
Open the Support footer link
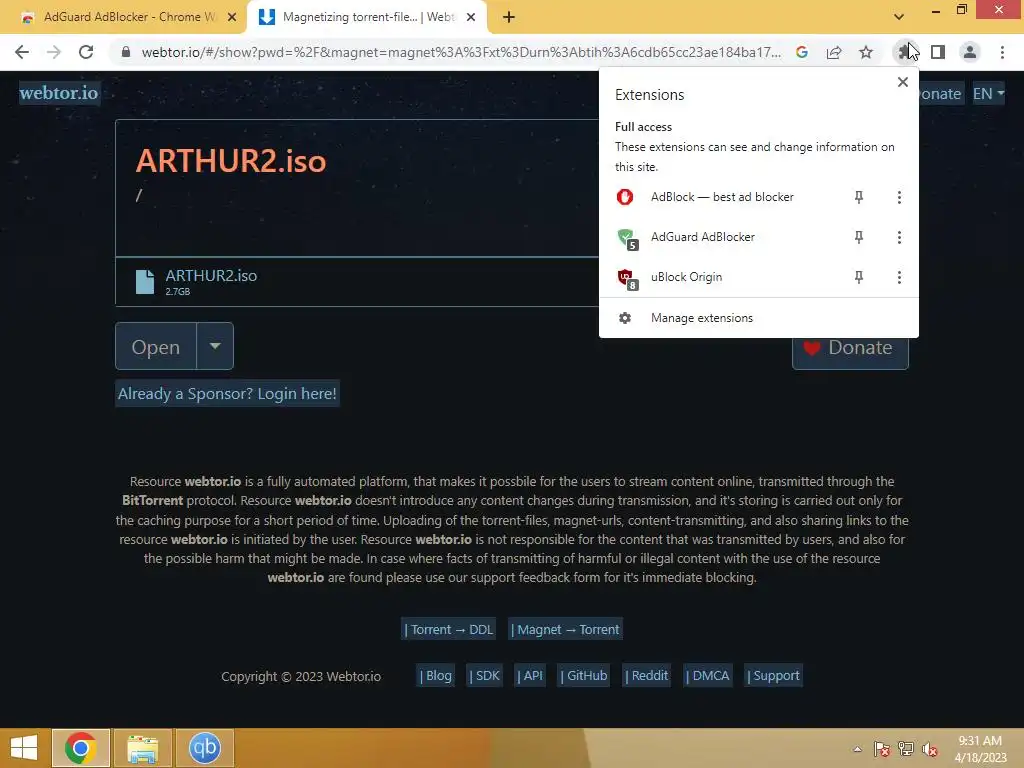(x=773, y=676)
